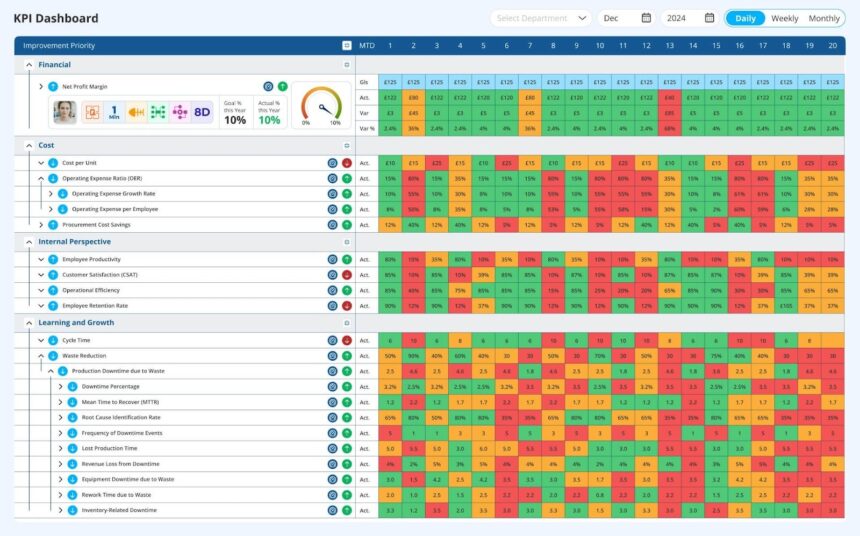Switch to the Weekly view
This screenshot has width=860, height=536.
pos(784,18)
